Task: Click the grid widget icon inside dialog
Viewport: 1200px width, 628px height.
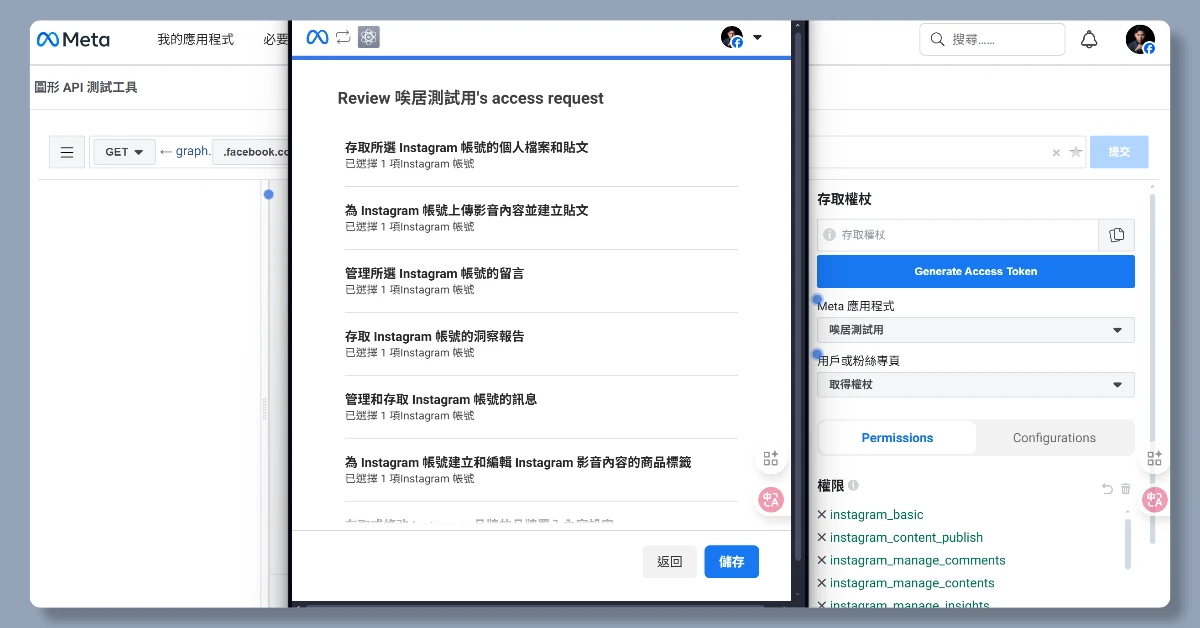Action: [771, 459]
